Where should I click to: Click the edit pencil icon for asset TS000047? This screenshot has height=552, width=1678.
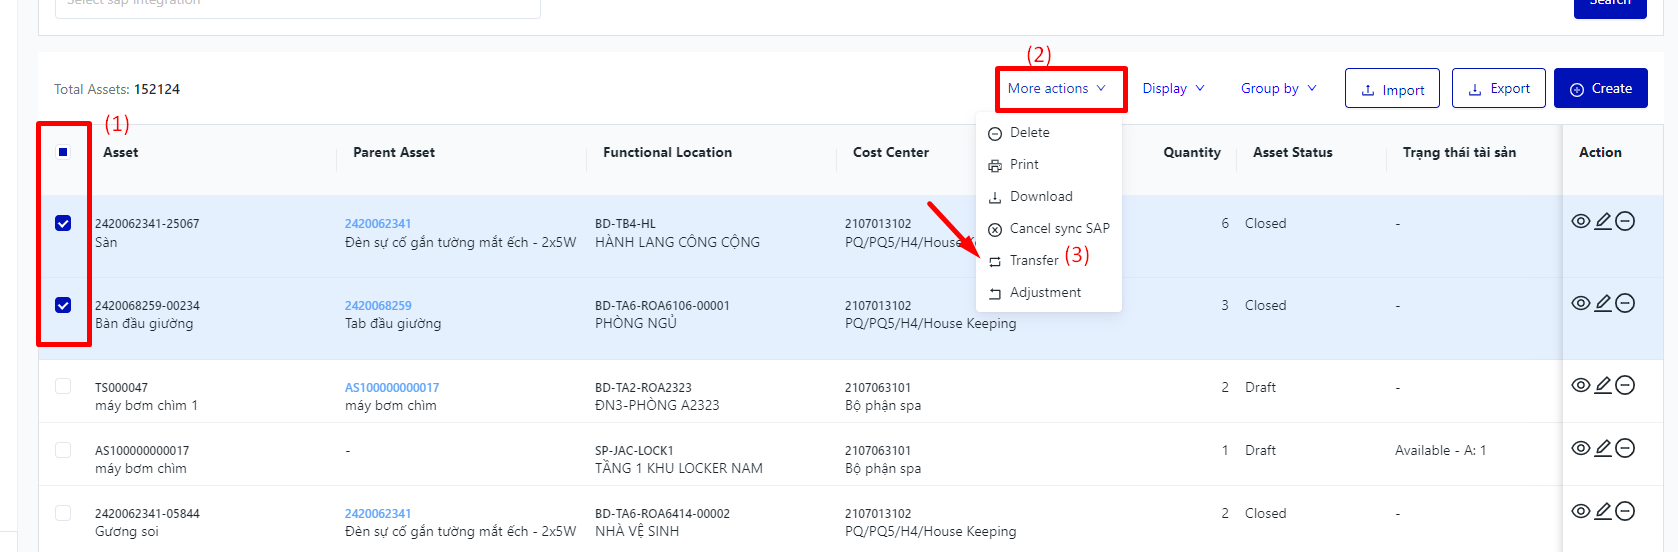coord(1603,385)
